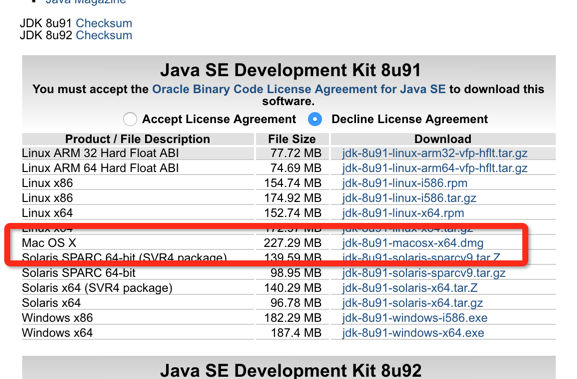Click Linux ARM 64 Hard Float ABI row label
The height and width of the screenshot is (379, 577).
[100, 168]
